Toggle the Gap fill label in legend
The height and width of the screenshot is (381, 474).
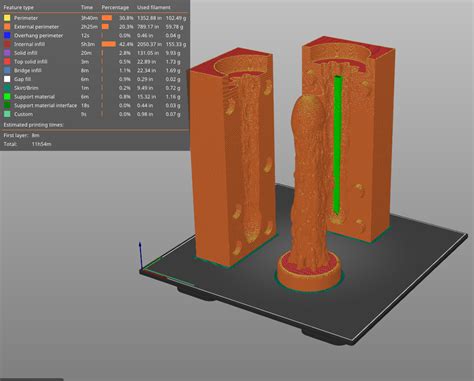tap(22, 79)
